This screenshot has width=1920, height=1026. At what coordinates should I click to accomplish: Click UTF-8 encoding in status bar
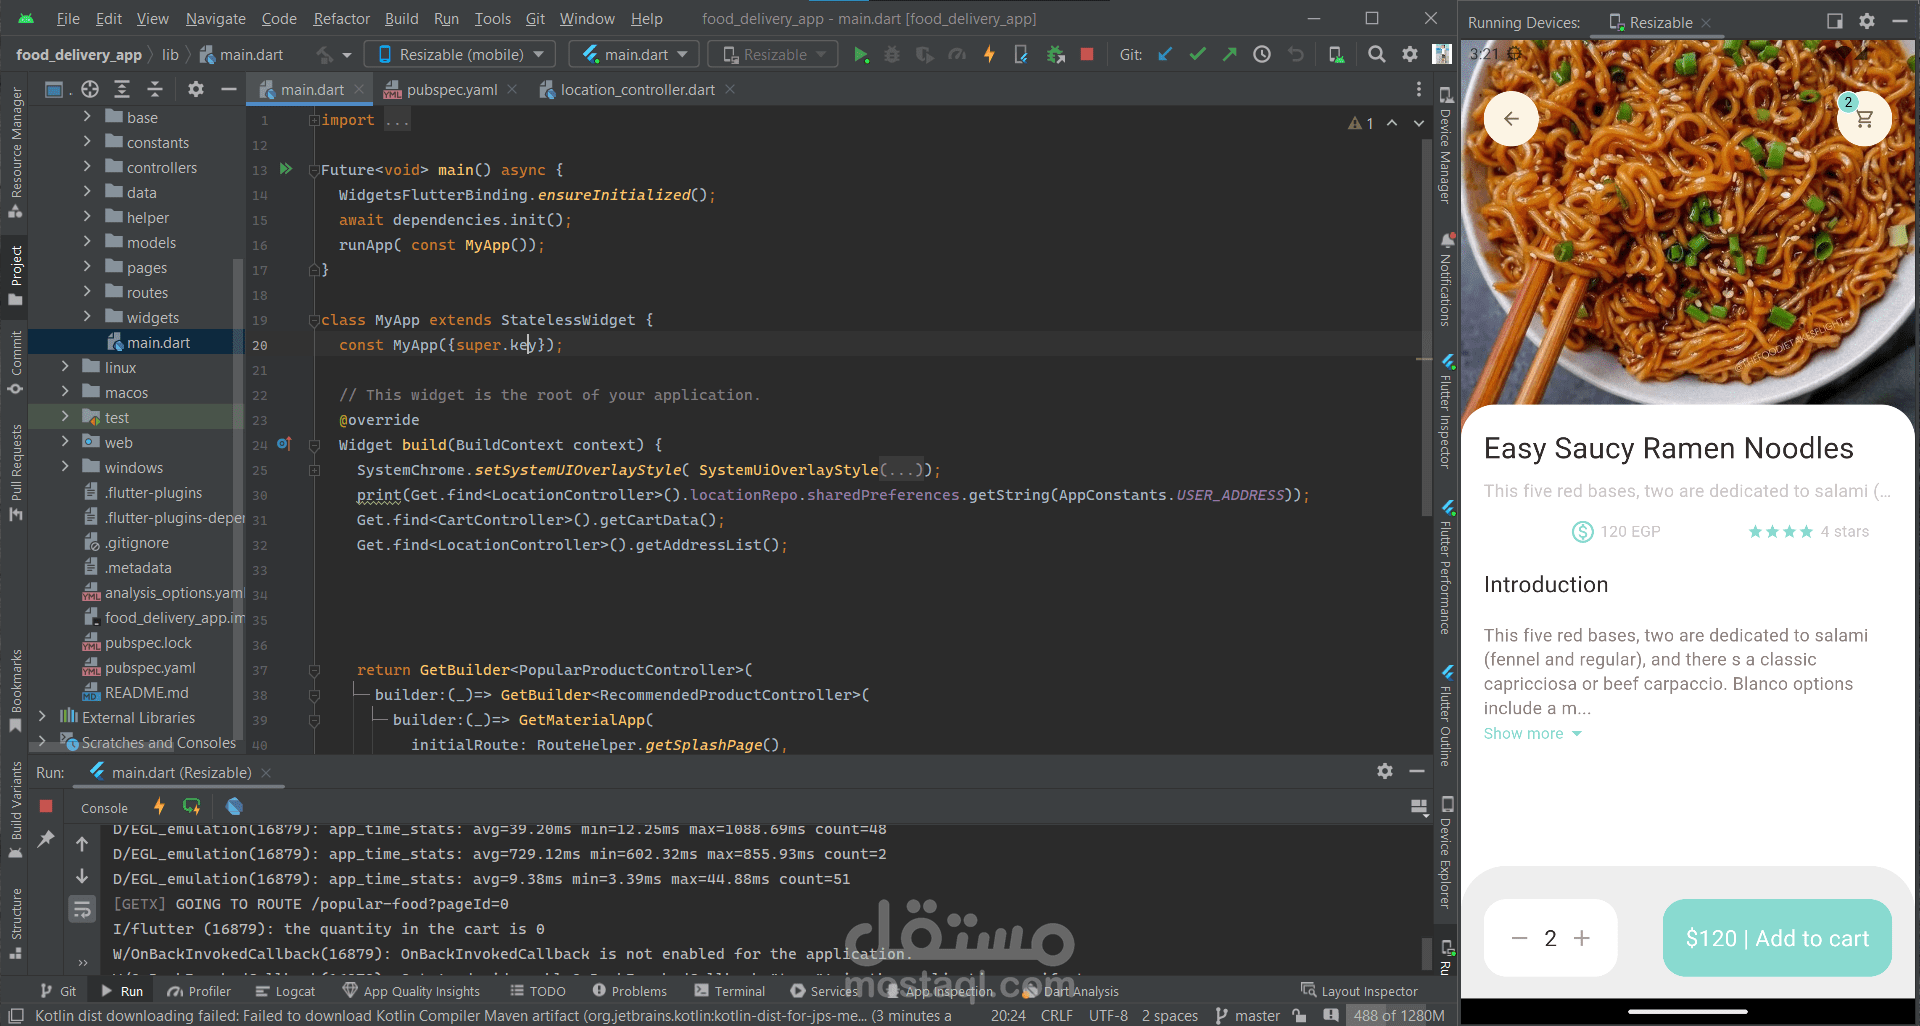pos(1108,1016)
